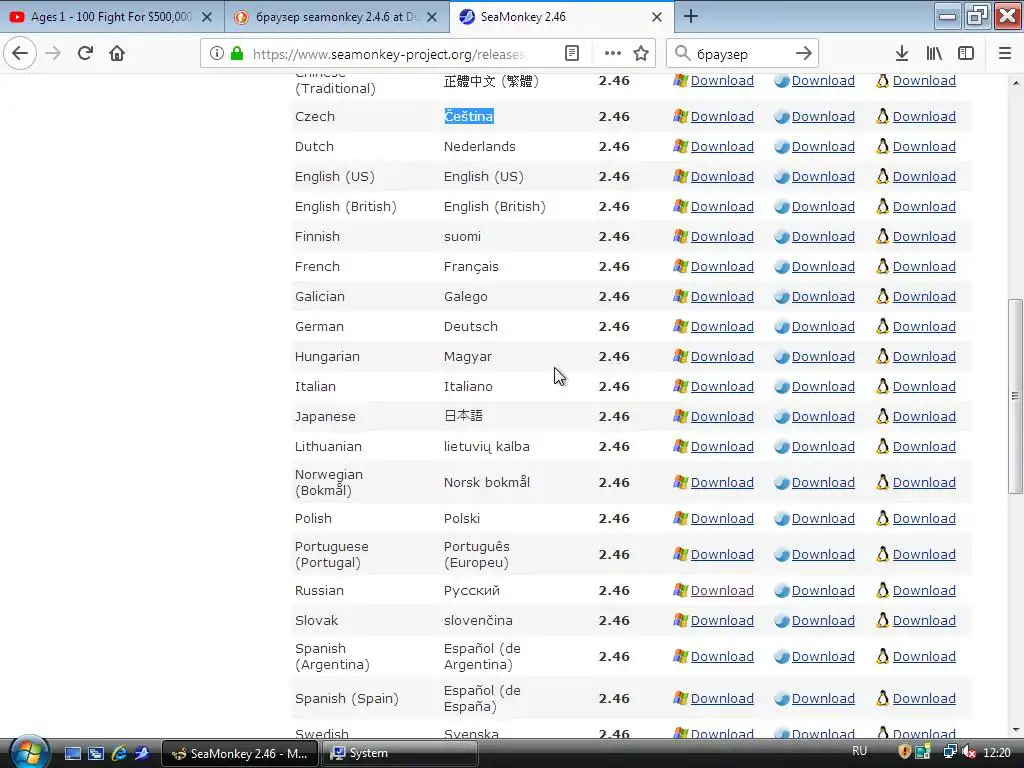Click the RU language indicator
The height and width of the screenshot is (768, 1024).
pos(859,751)
